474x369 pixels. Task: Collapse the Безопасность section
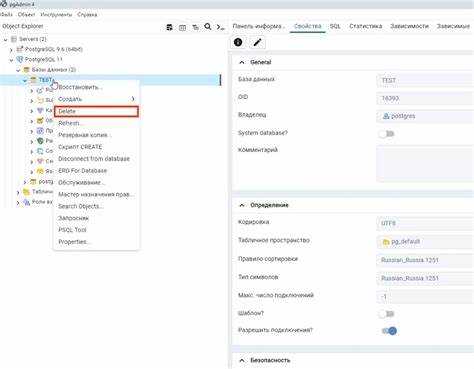[242, 360]
